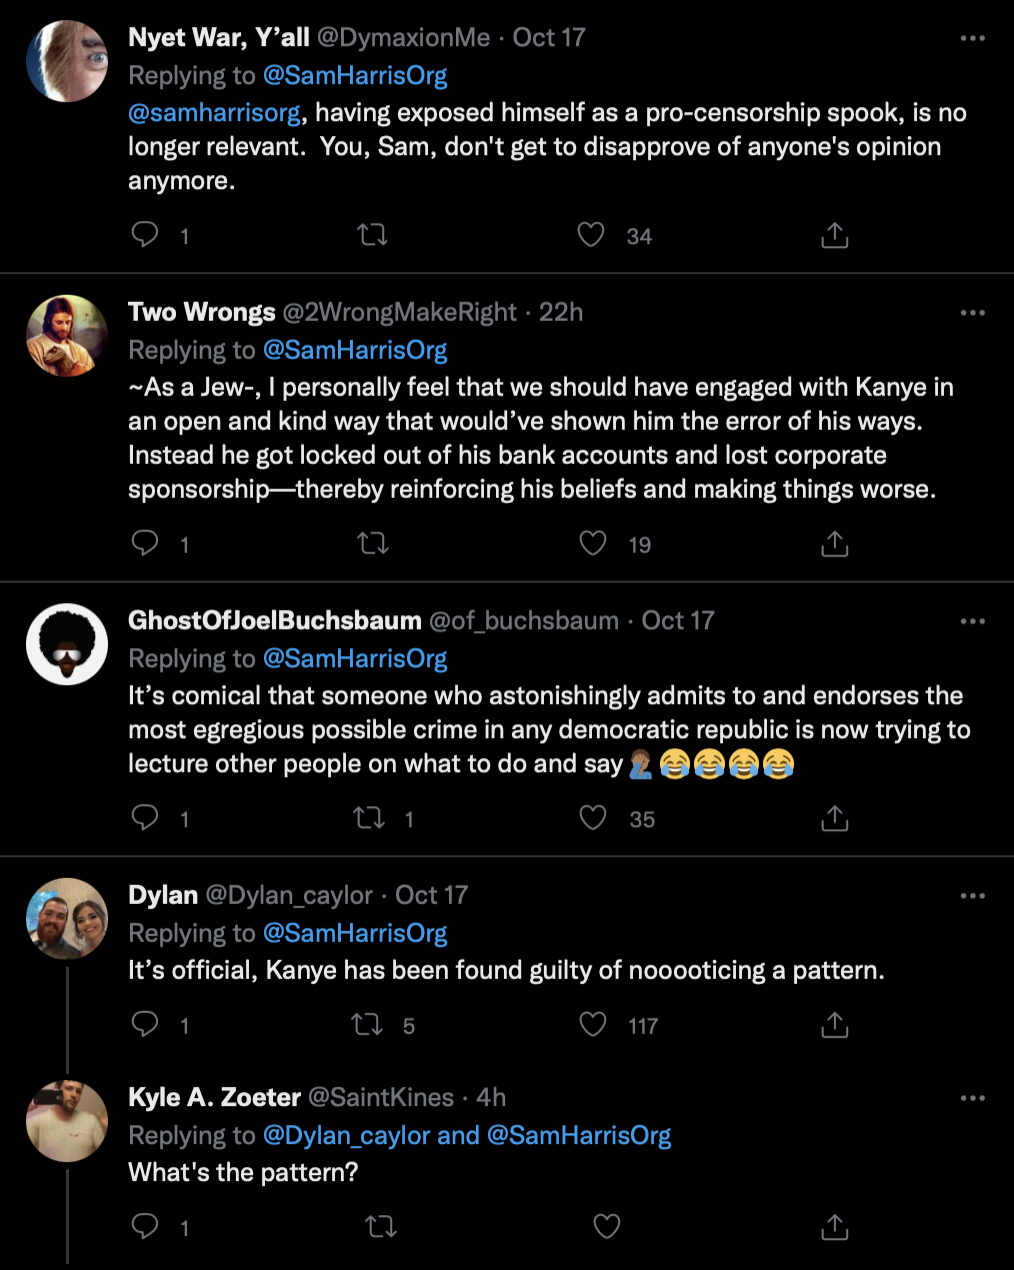The image size is (1014, 1270).
Task: Retweet Kyle A. Zoeter's tweet
Action: [380, 1226]
